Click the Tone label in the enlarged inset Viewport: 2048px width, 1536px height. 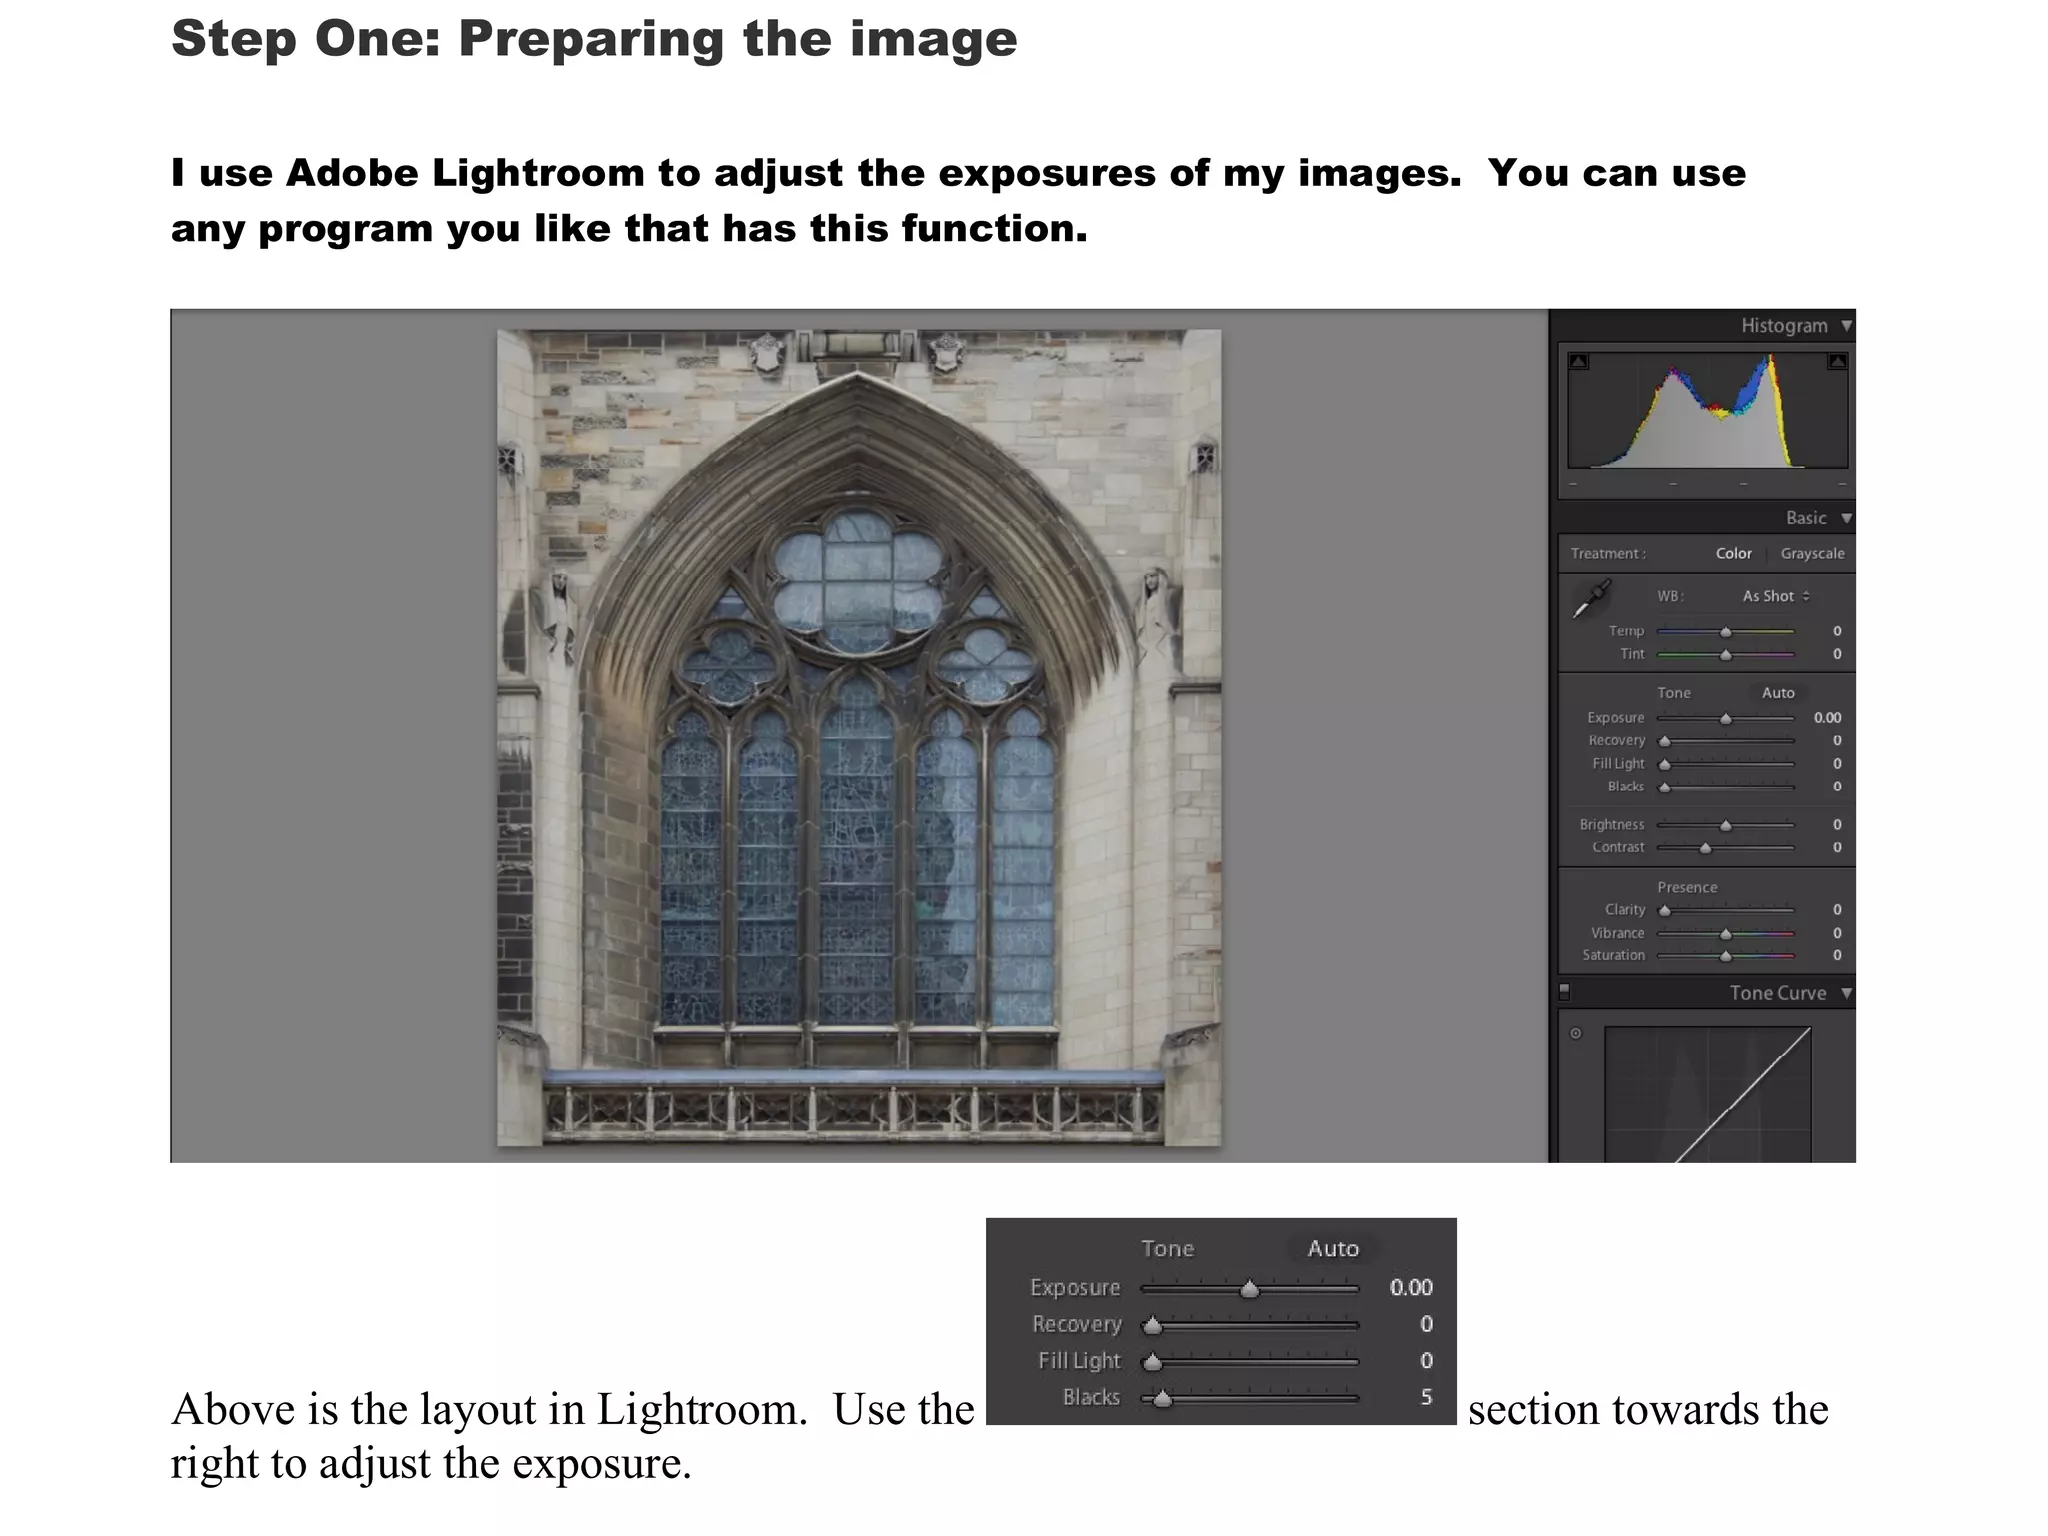[x=1167, y=1248]
